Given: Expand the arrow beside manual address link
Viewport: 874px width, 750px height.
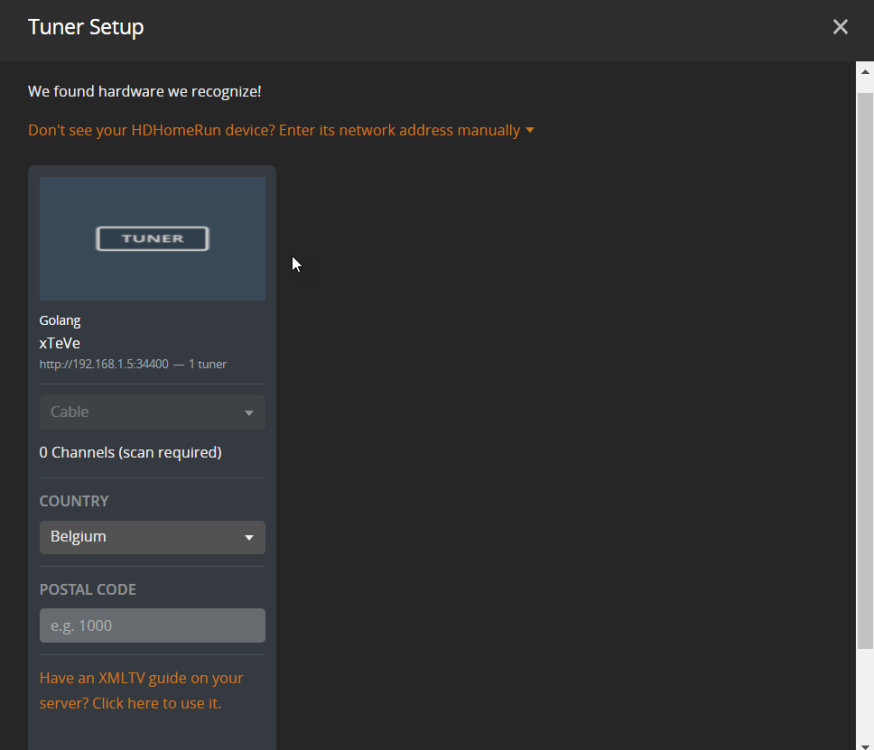Looking at the screenshot, I should [x=530, y=130].
